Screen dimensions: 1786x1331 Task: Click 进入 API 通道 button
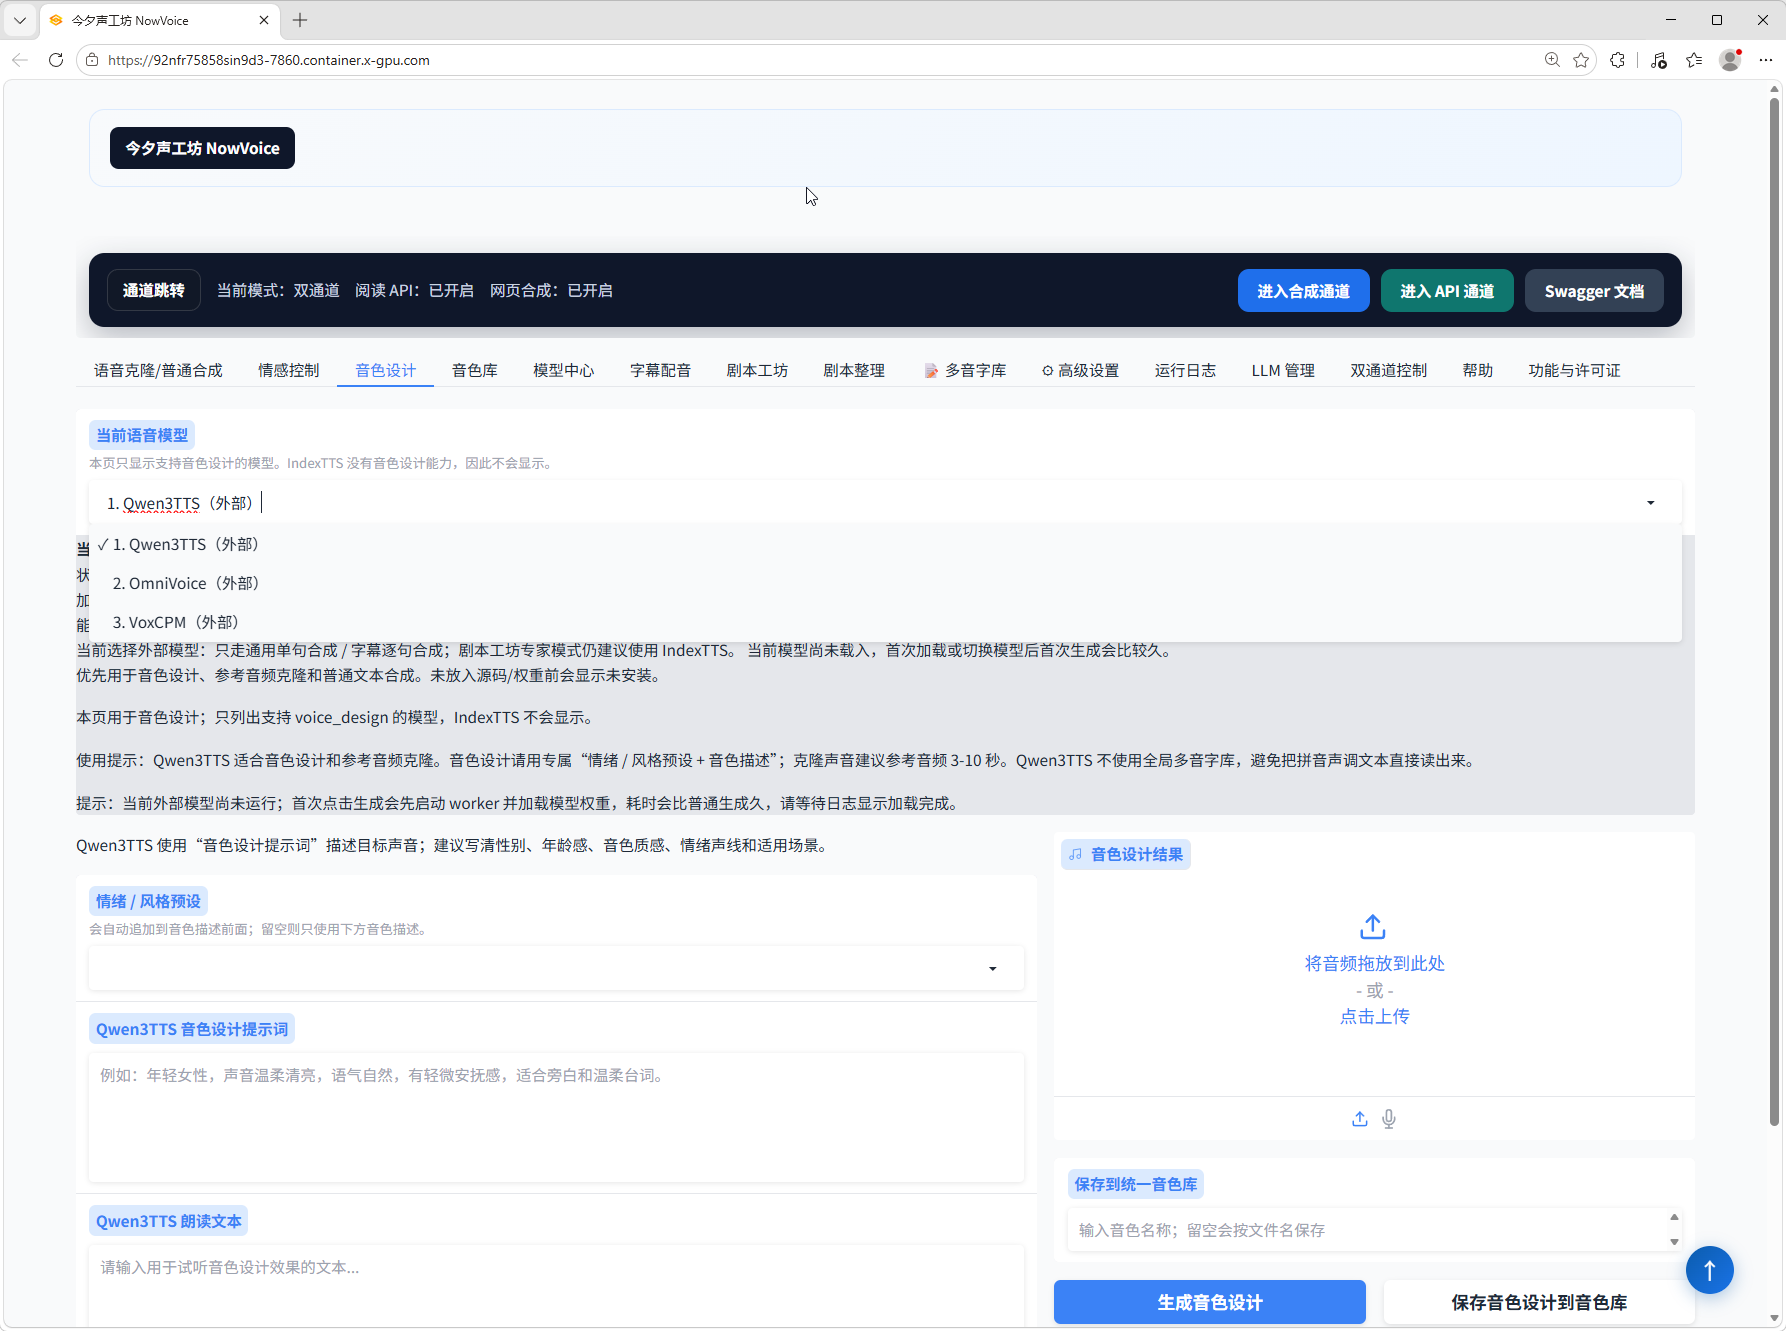point(1447,291)
